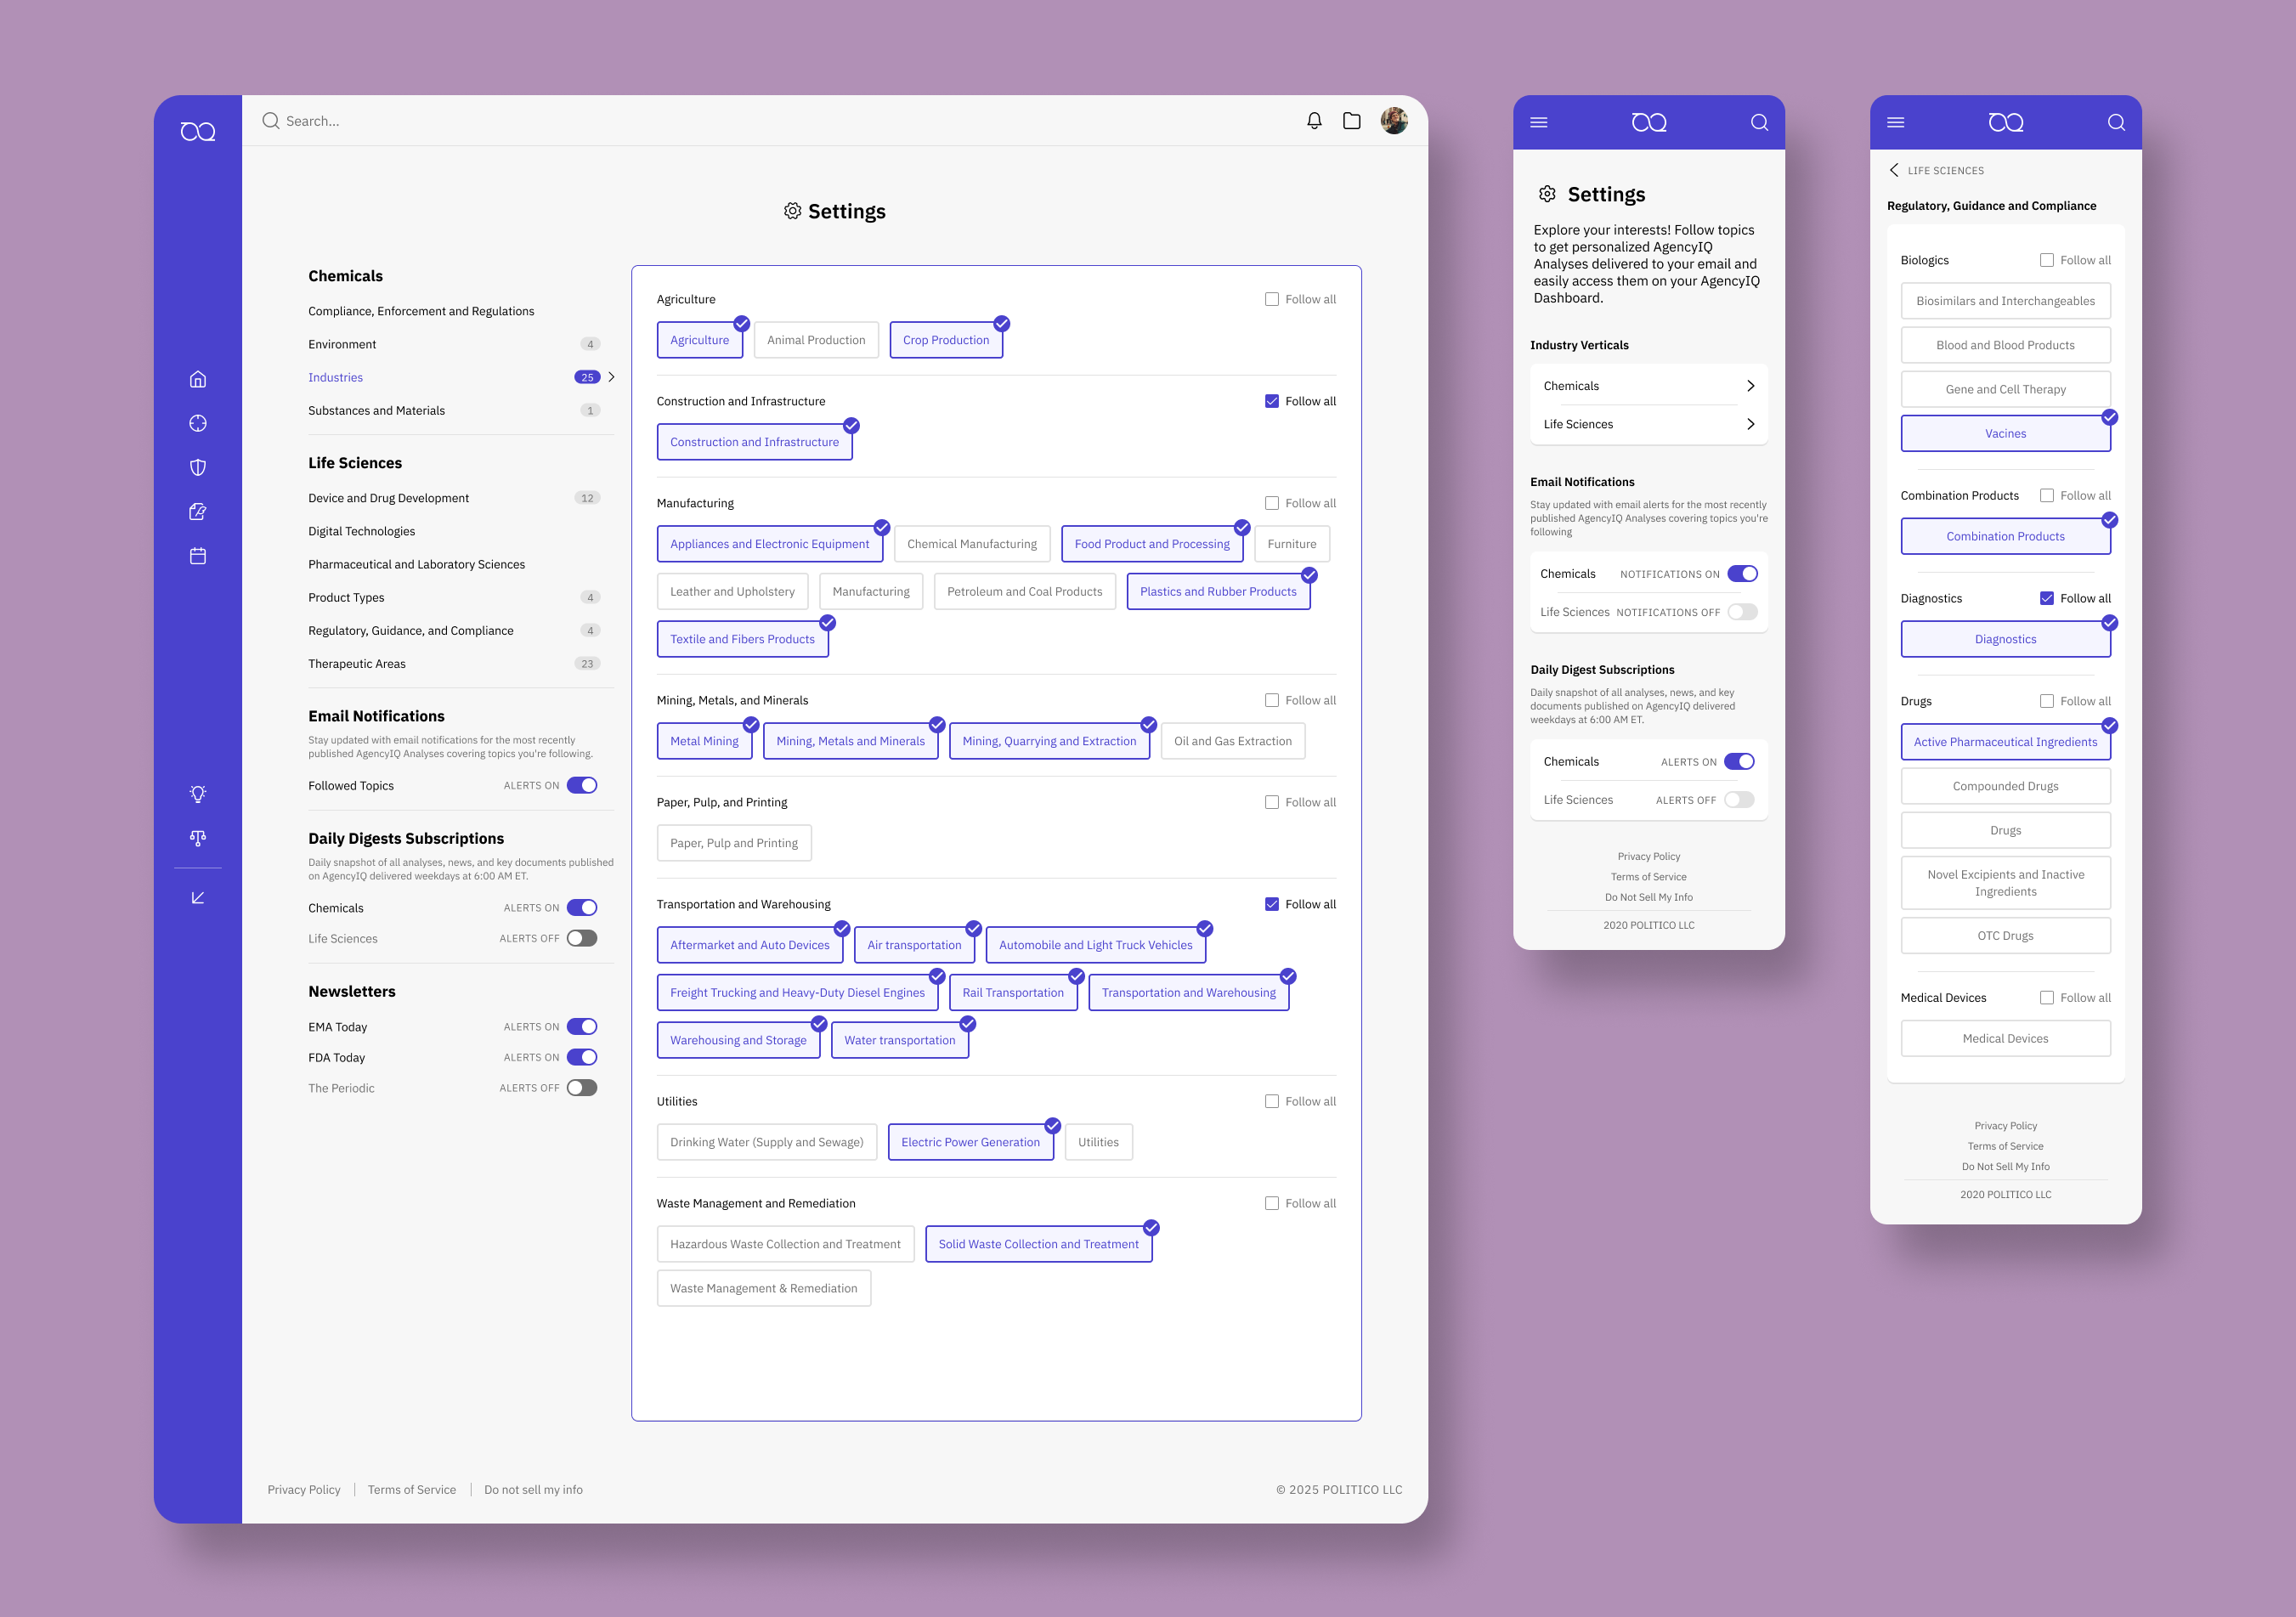Screen dimensions: 2296x1617
Task: Open the hamburger menu on the Settings mobile screen
Action: [1538, 122]
